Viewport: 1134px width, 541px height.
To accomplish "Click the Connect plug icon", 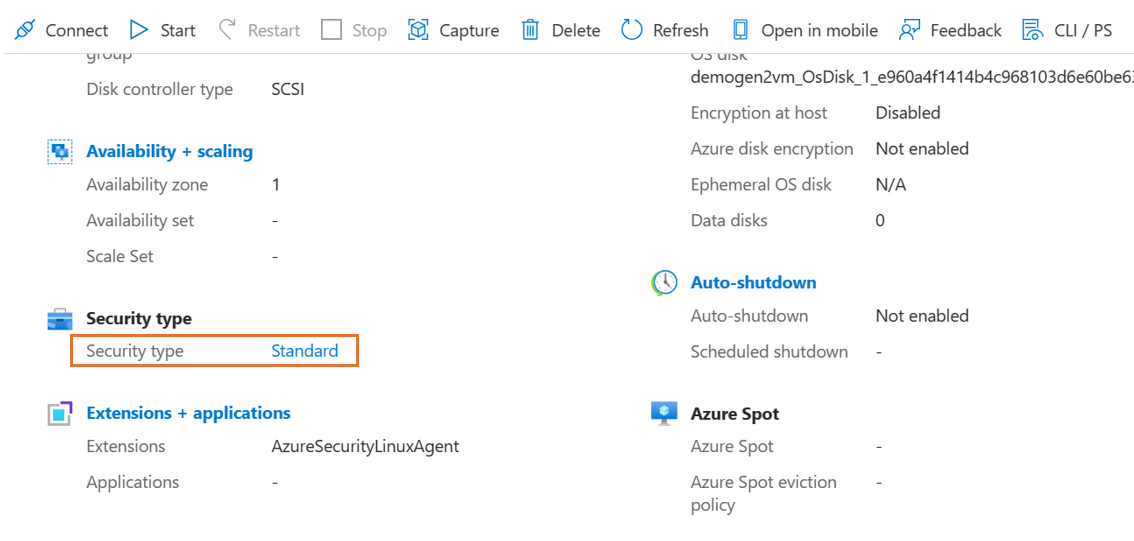I will click(25, 30).
